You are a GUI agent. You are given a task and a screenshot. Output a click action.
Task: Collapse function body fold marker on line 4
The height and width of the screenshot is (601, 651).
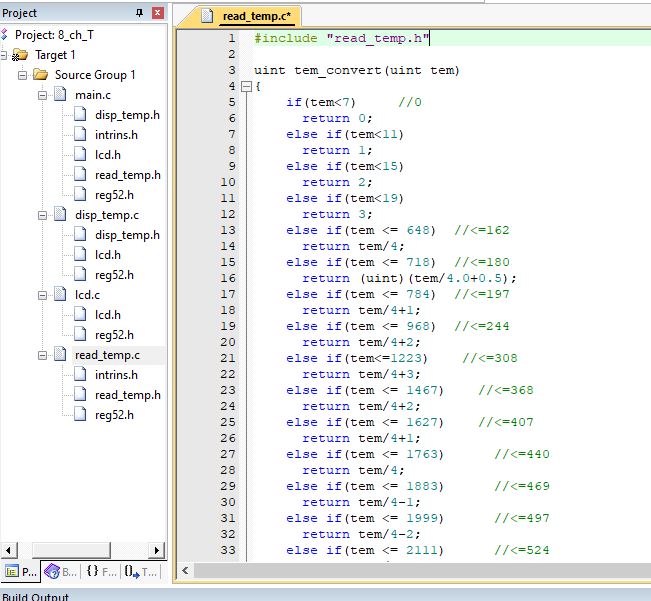[247, 86]
